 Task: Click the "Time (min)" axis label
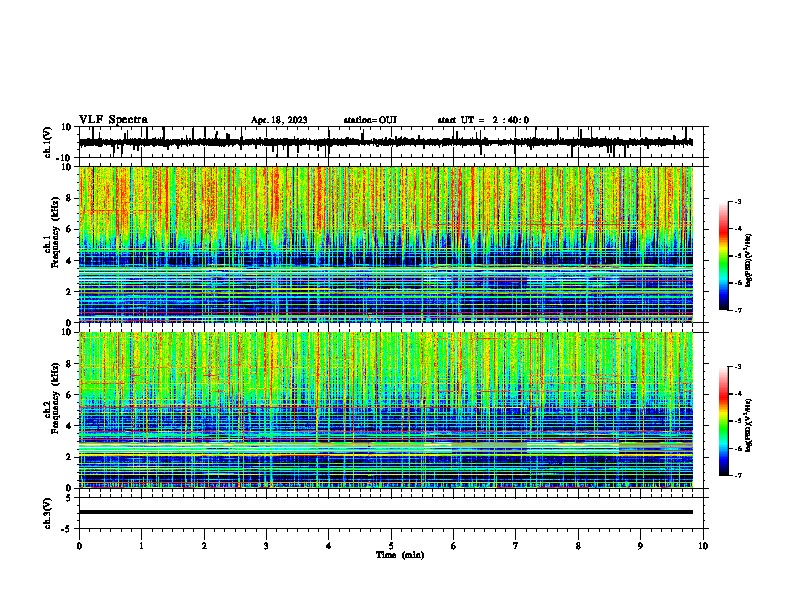[400, 555]
